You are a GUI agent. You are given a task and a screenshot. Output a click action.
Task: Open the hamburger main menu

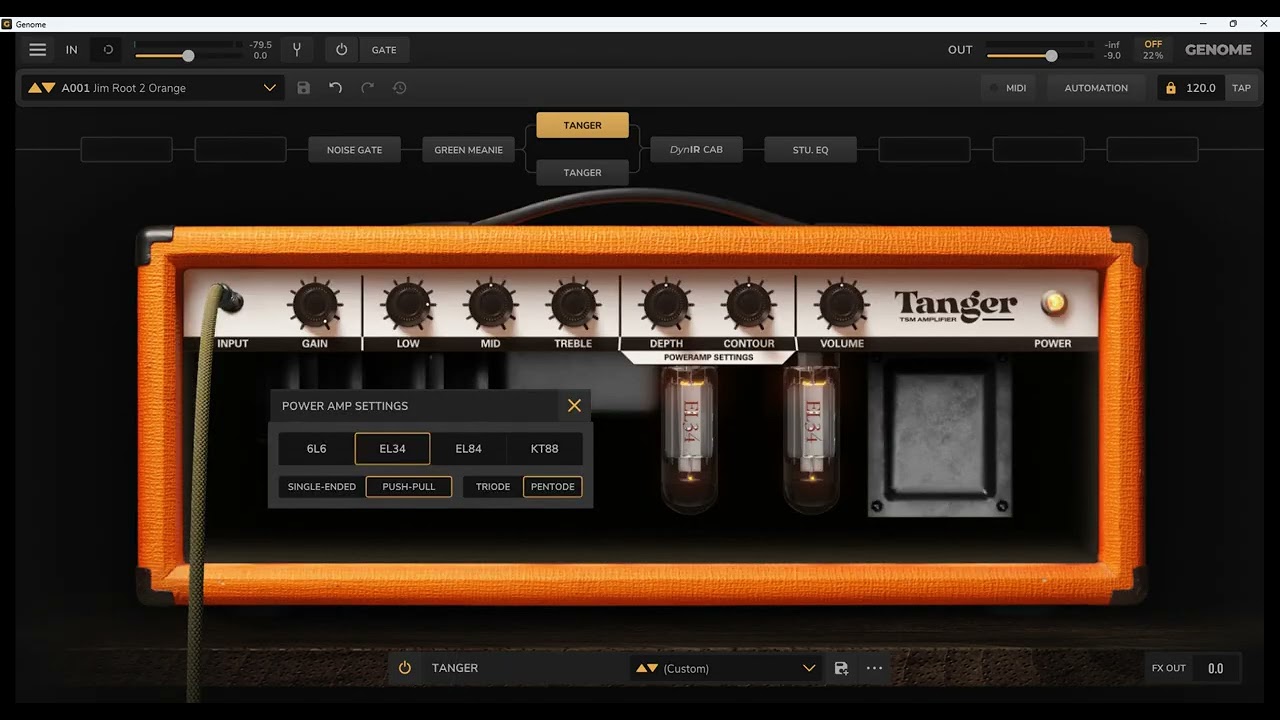(37, 49)
